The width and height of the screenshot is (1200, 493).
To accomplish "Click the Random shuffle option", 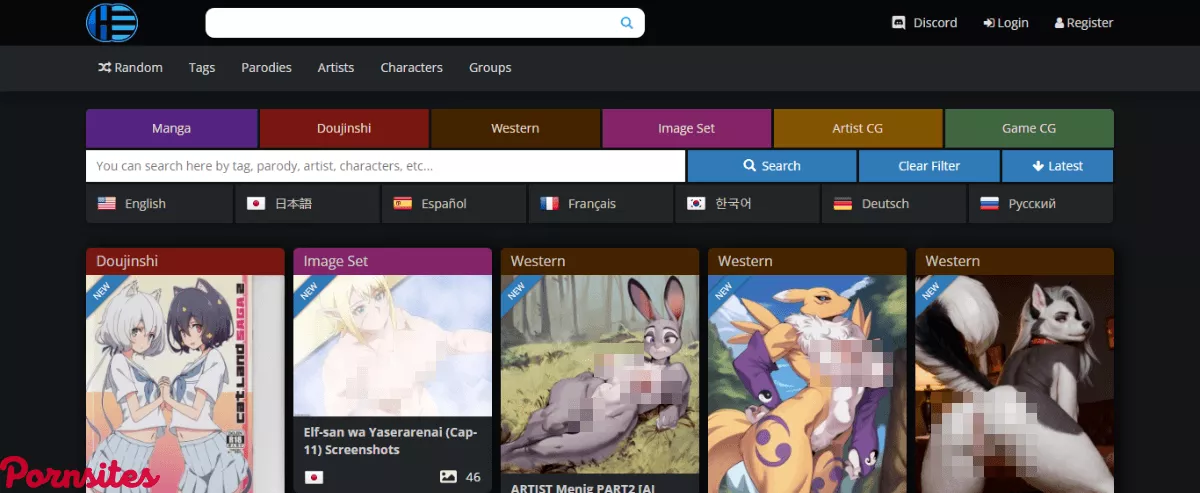I will click(x=130, y=68).
